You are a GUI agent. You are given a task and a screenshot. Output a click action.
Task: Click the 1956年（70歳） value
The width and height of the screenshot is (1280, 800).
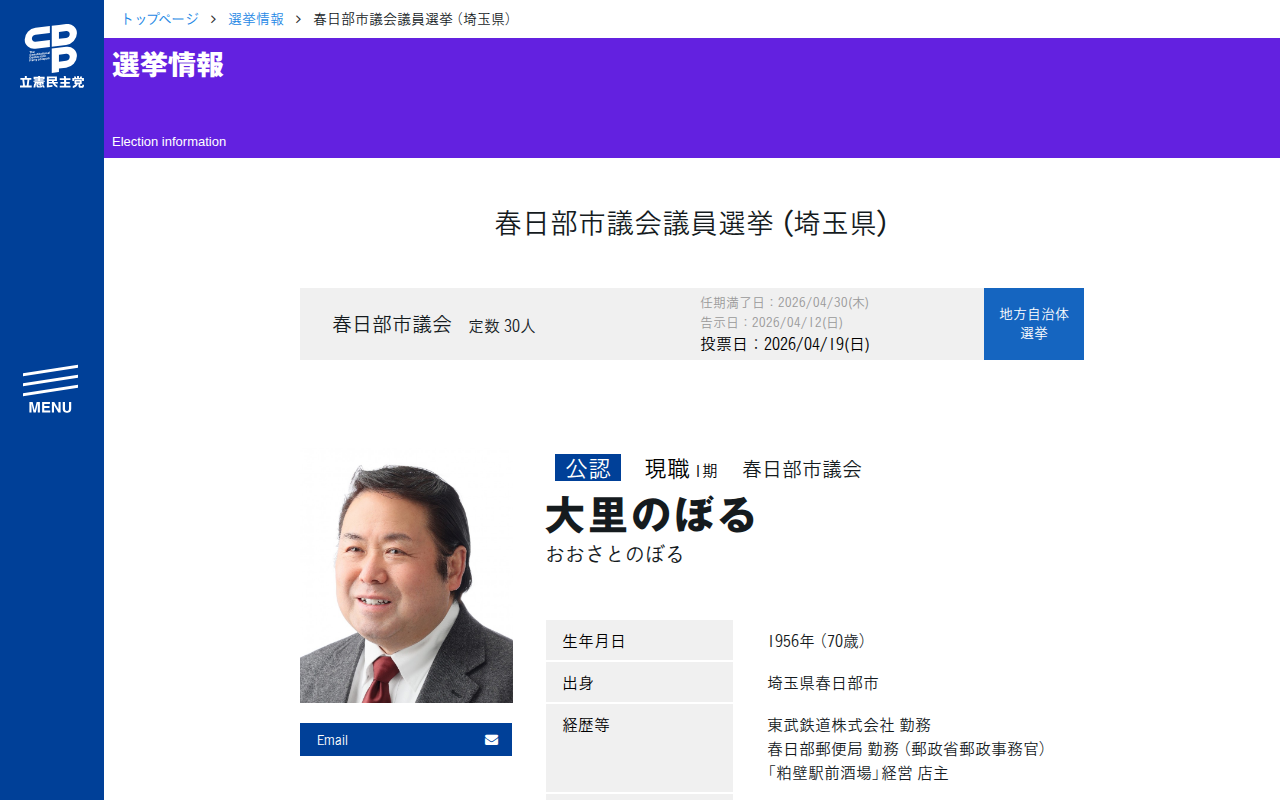[817, 641]
